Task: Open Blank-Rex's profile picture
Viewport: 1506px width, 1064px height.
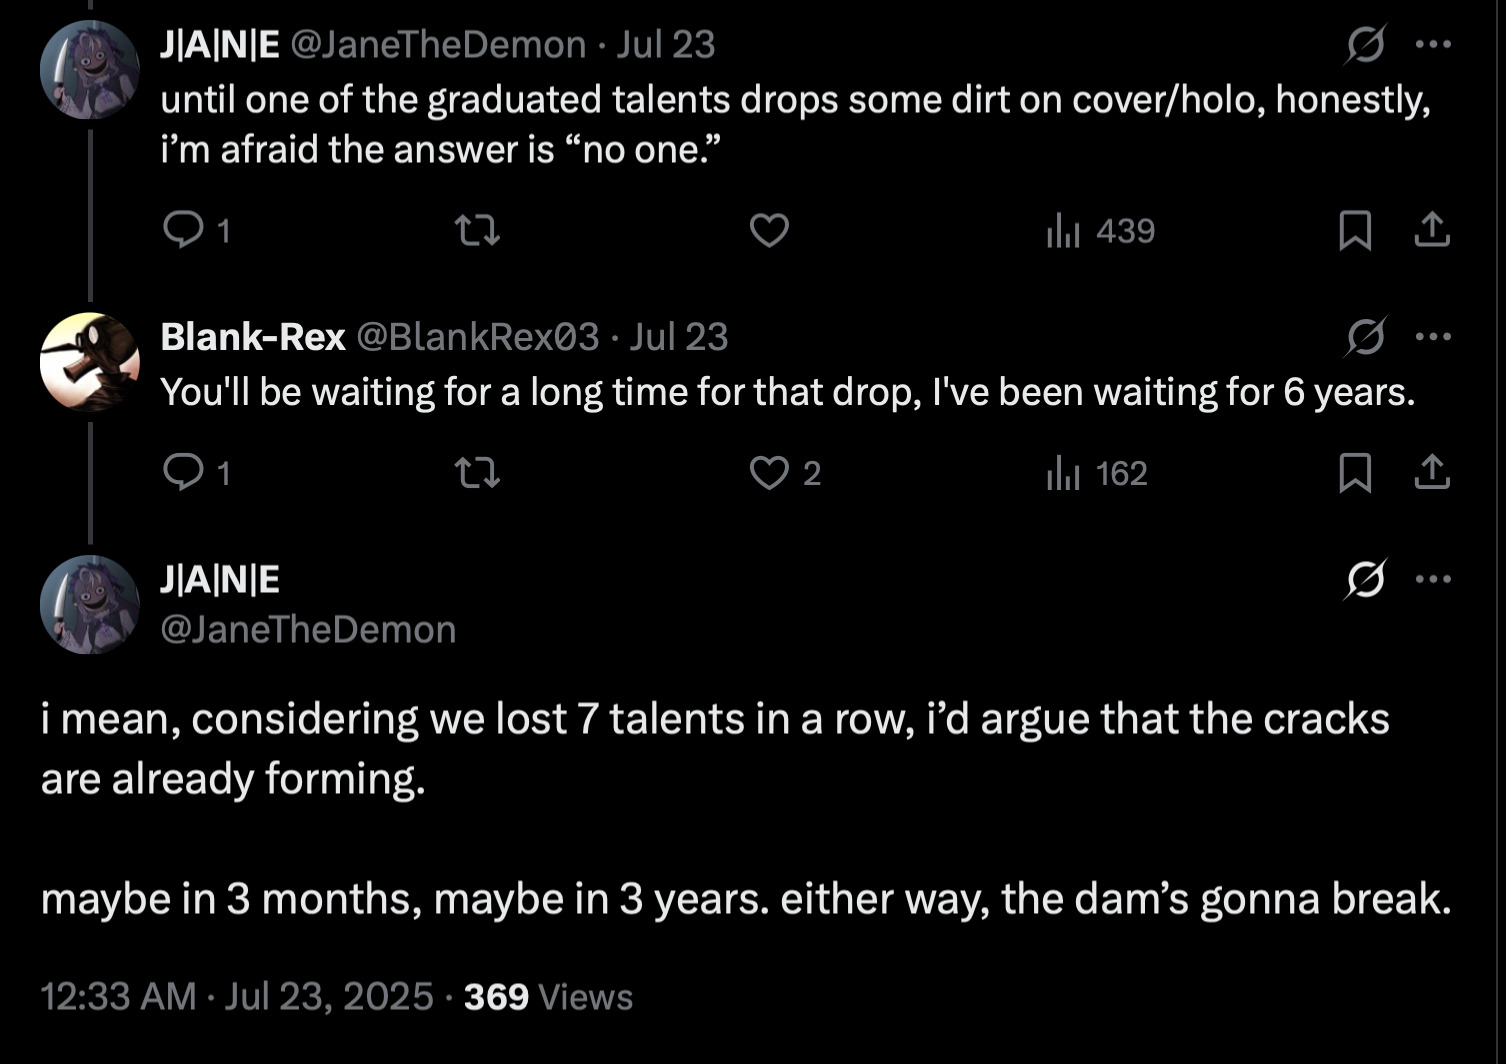Action: [x=89, y=362]
